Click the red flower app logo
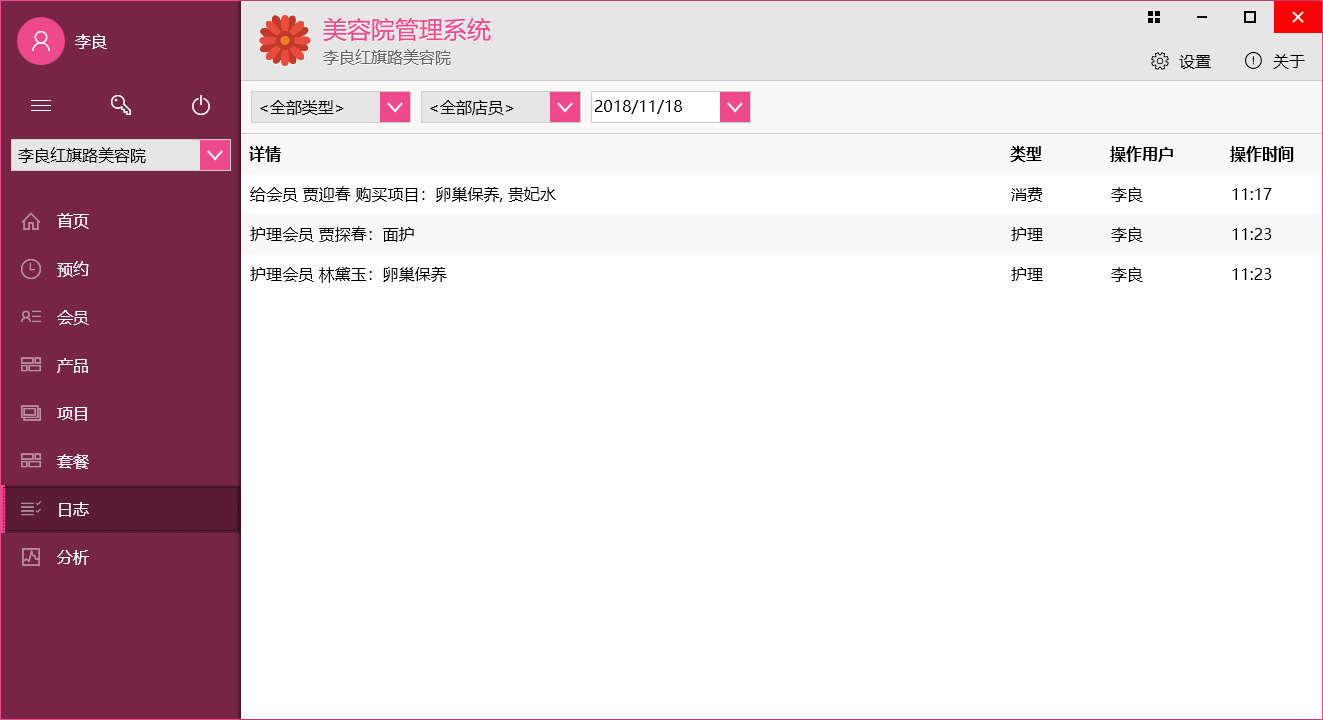Screen dimensions: 1323x720 pyautogui.click(x=284, y=40)
